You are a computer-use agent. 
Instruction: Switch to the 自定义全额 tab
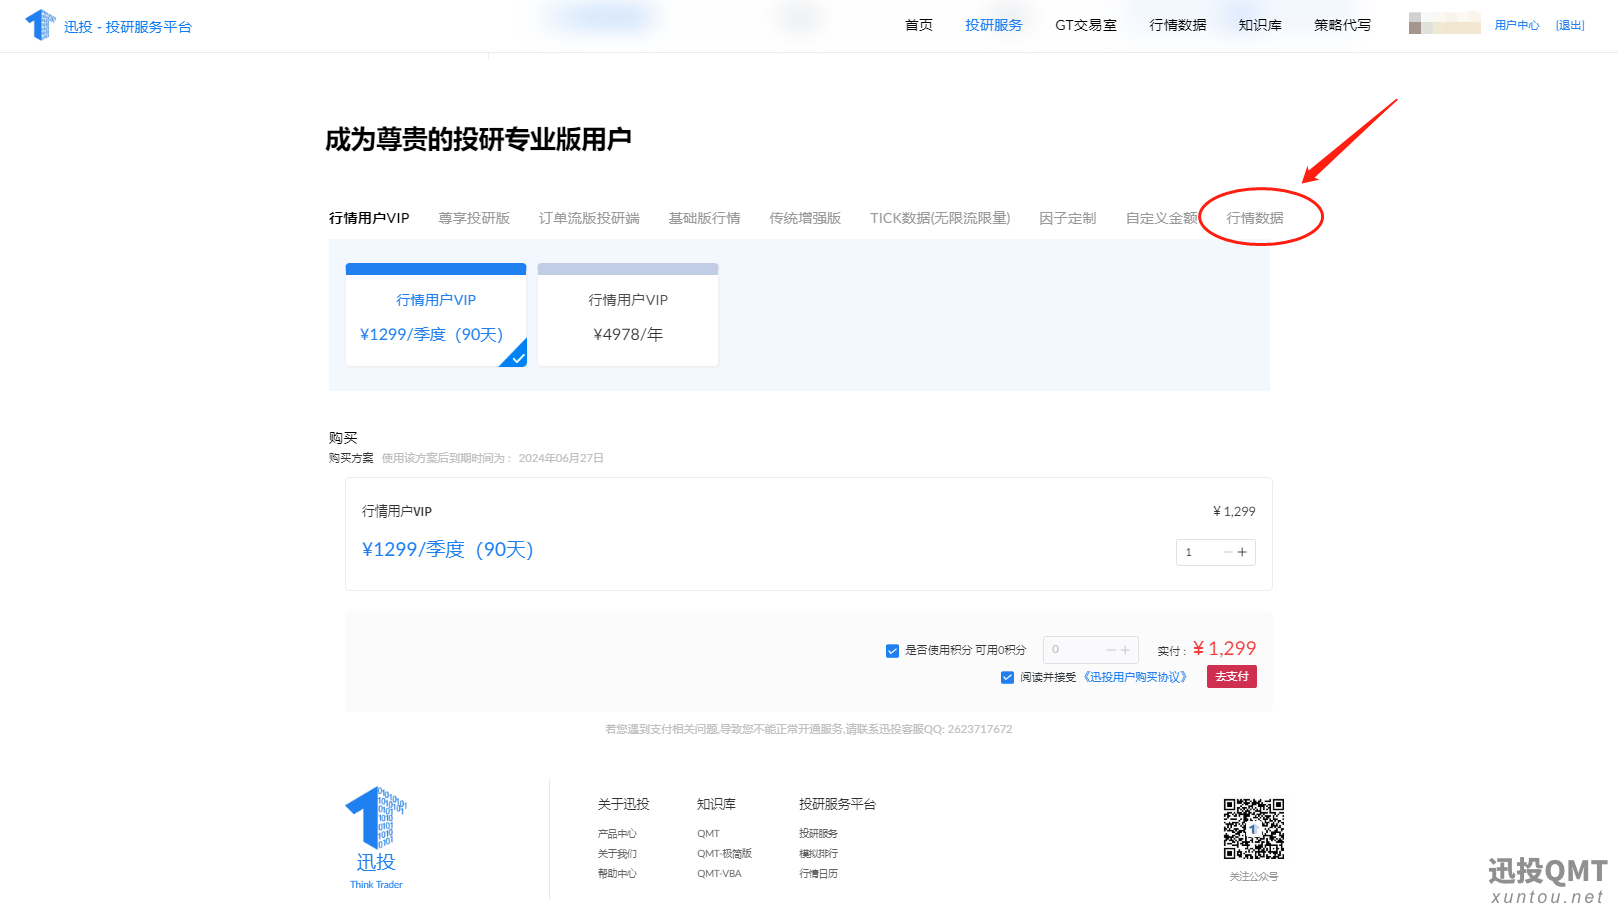[1161, 218]
